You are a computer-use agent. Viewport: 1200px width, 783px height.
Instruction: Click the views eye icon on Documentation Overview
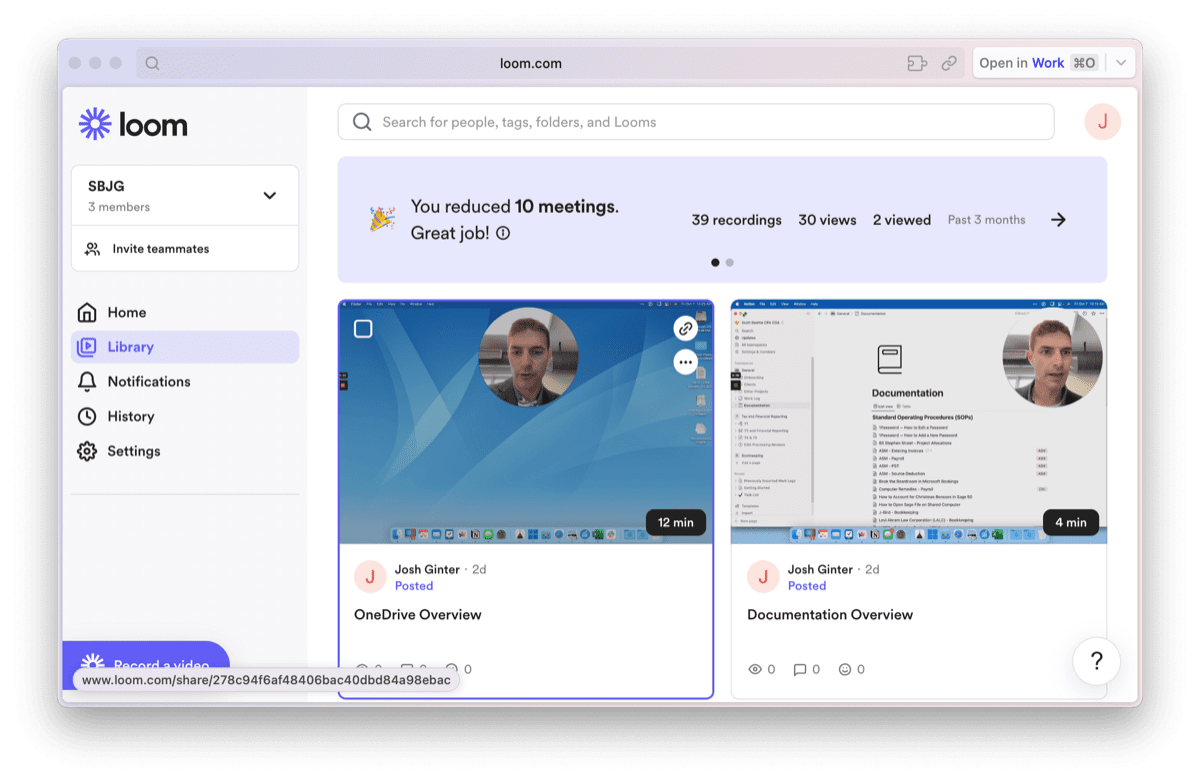[x=755, y=669]
